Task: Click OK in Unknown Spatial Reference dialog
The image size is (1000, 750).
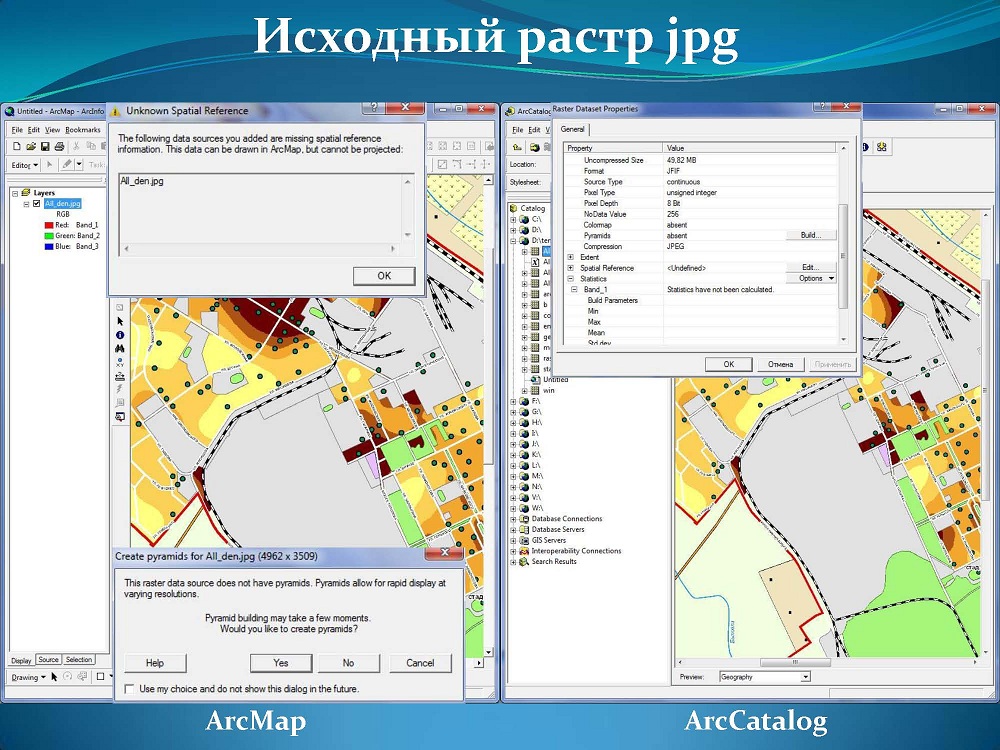Action: tap(384, 276)
